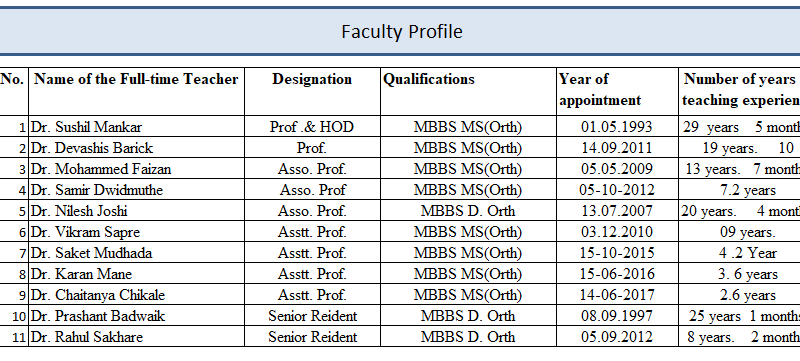Click Dr. Prashant Badwaik's Senior Reident designation
The image size is (800, 361).
(x=312, y=316)
